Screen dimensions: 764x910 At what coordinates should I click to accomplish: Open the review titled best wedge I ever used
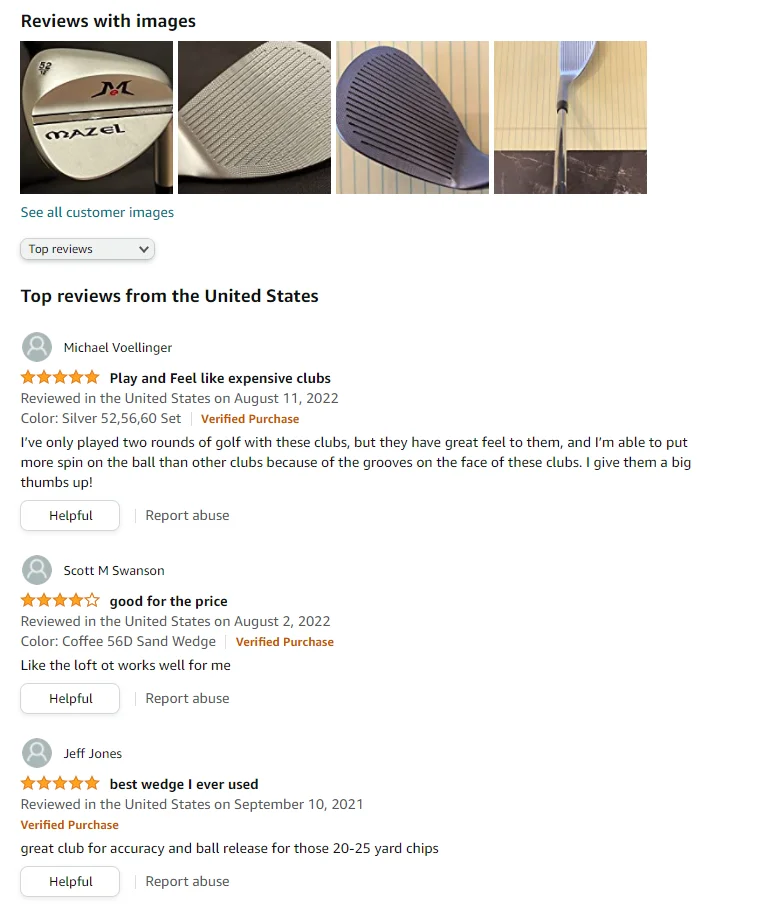(184, 784)
